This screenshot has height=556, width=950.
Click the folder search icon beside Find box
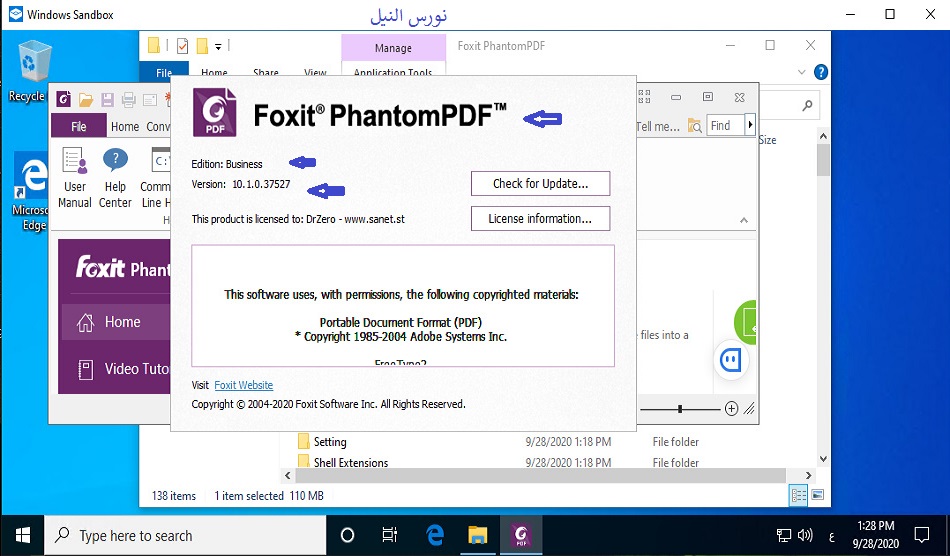click(x=694, y=126)
